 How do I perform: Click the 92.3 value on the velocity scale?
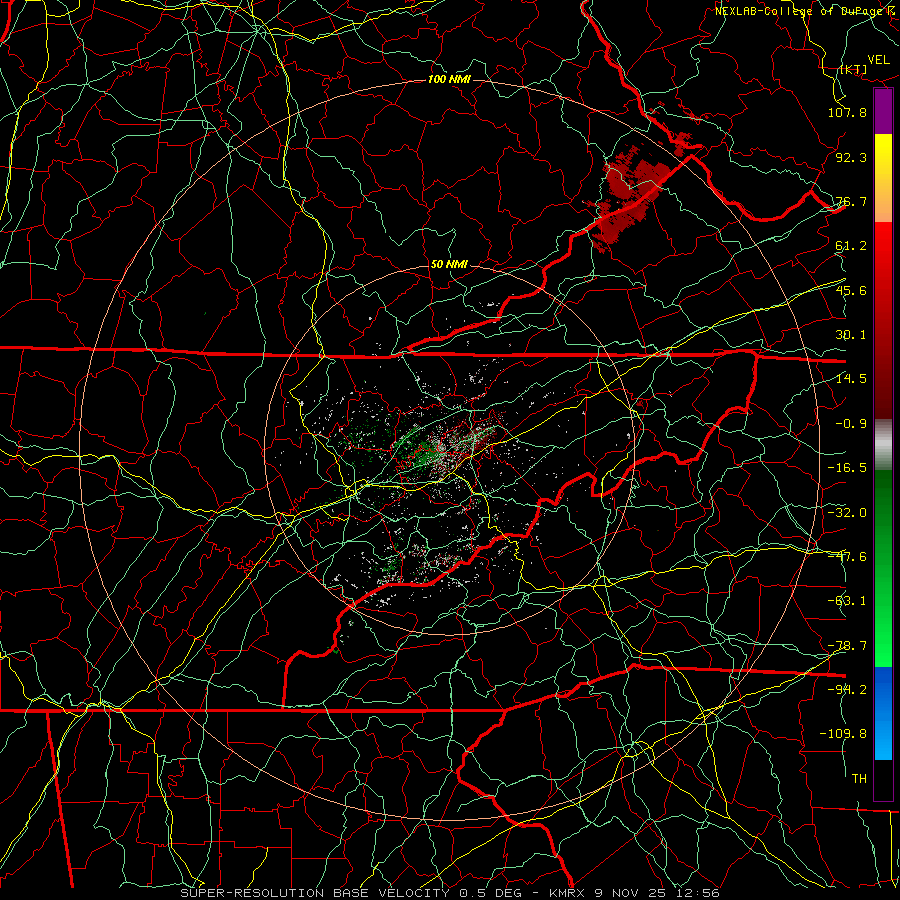[x=851, y=157]
